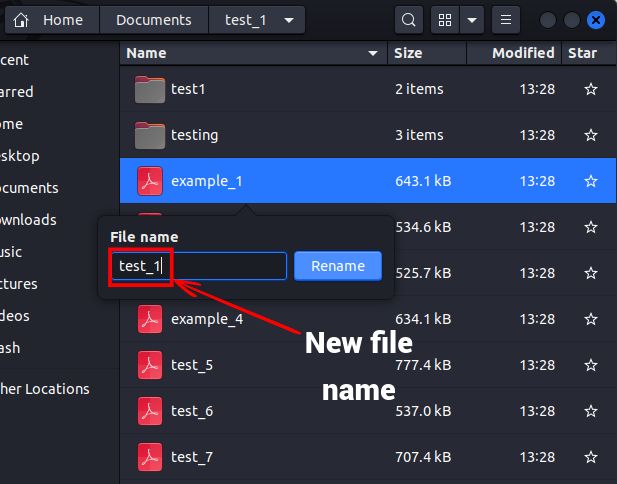This screenshot has height=484, width=617.
Task: Navigate to Documents in path bar
Action: coord(153,20)
